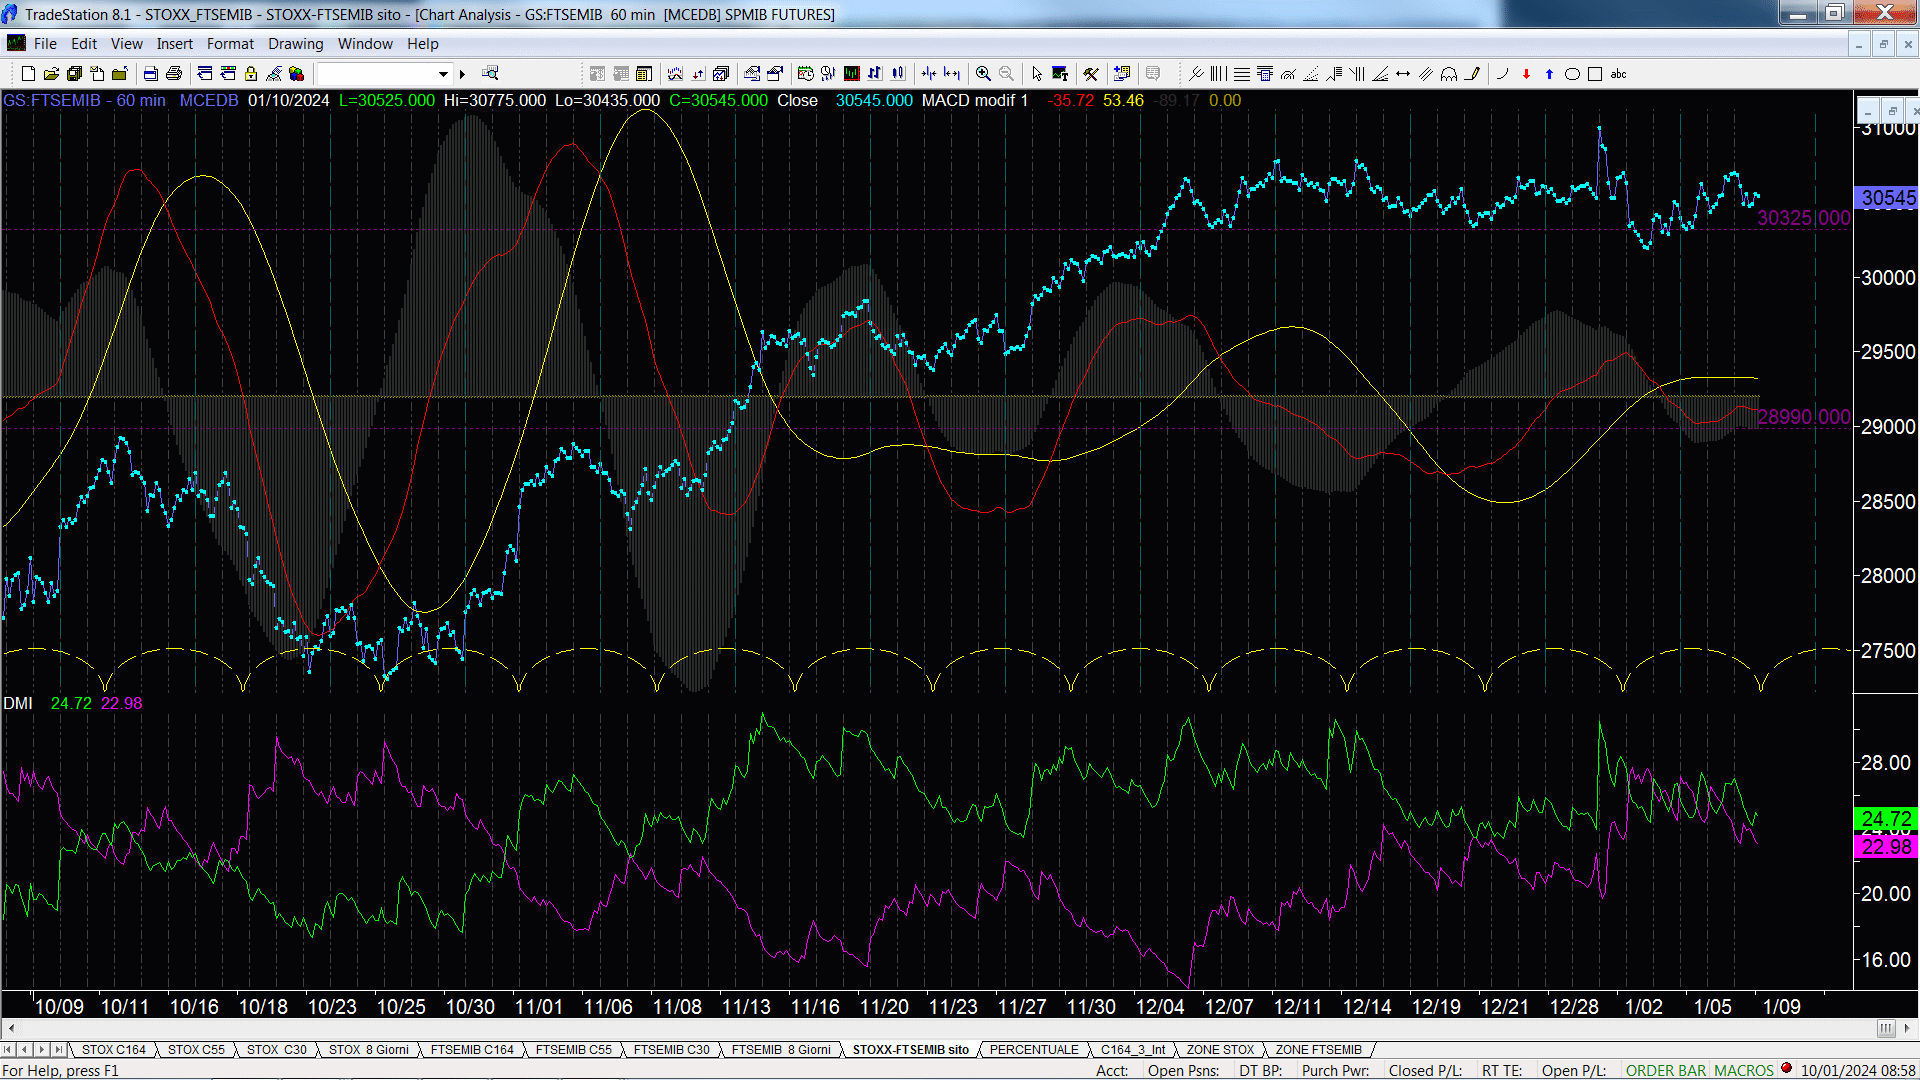The width and height of the screenshot is (1920, 1080).
Task: Switch to the FTSEMIB C30 tab
Action: coord(671,1049)
